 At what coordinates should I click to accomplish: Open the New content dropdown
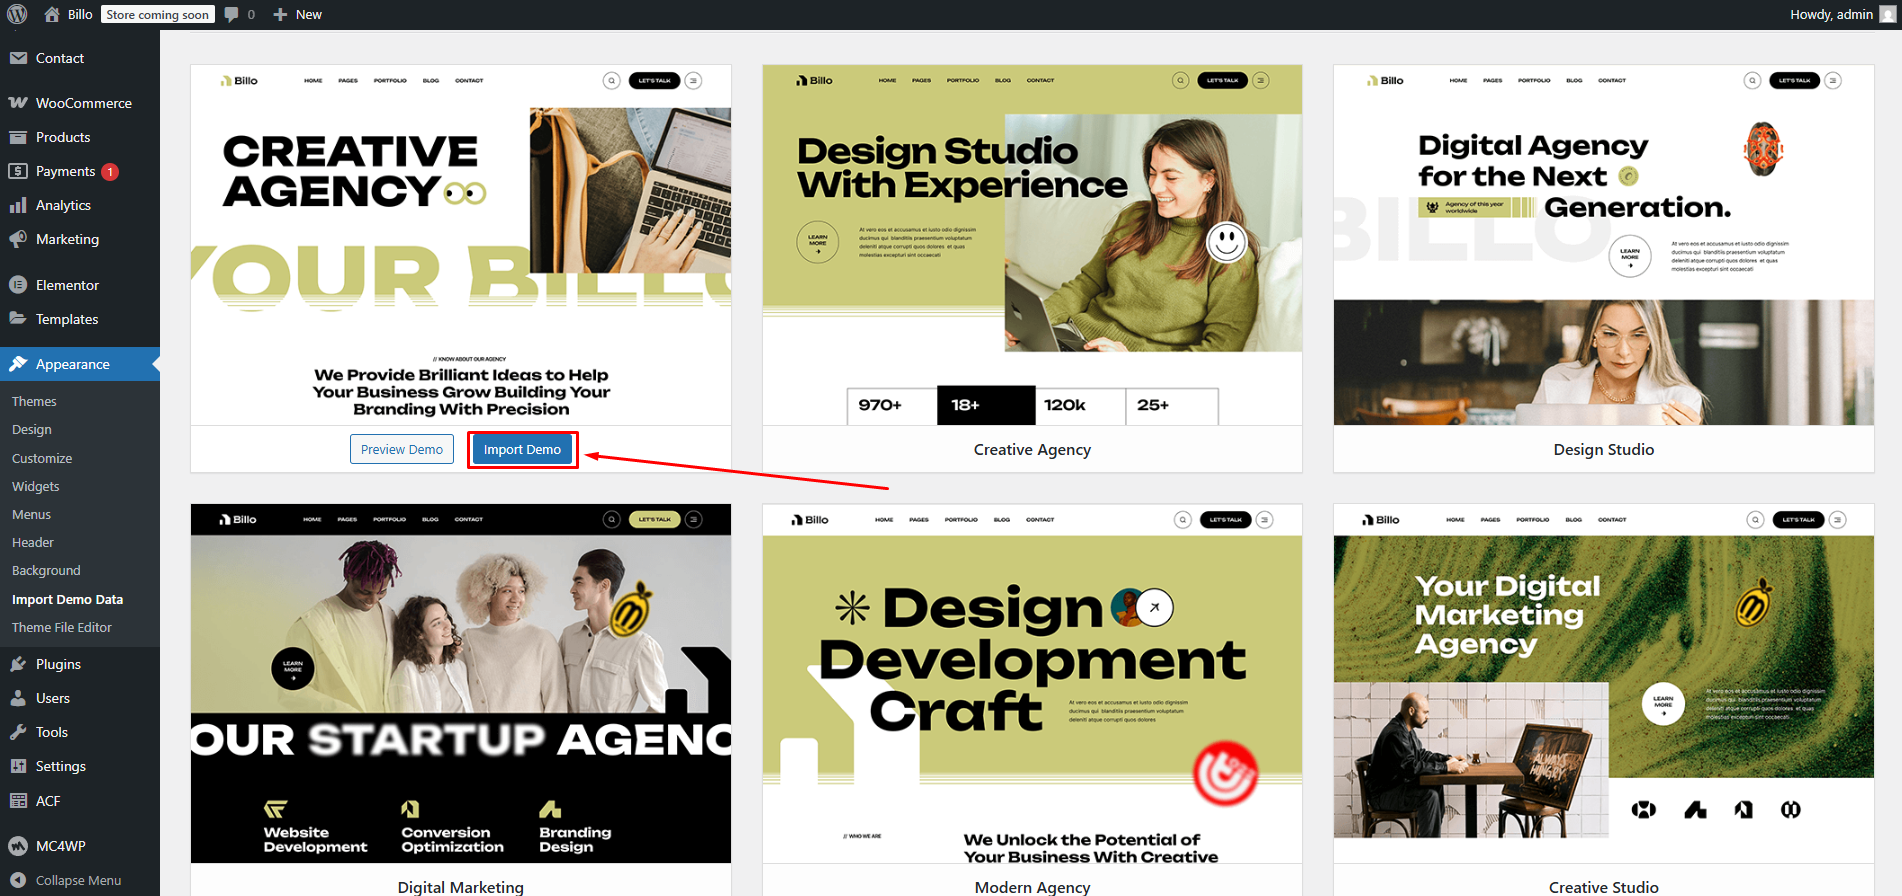click(298, 14)
